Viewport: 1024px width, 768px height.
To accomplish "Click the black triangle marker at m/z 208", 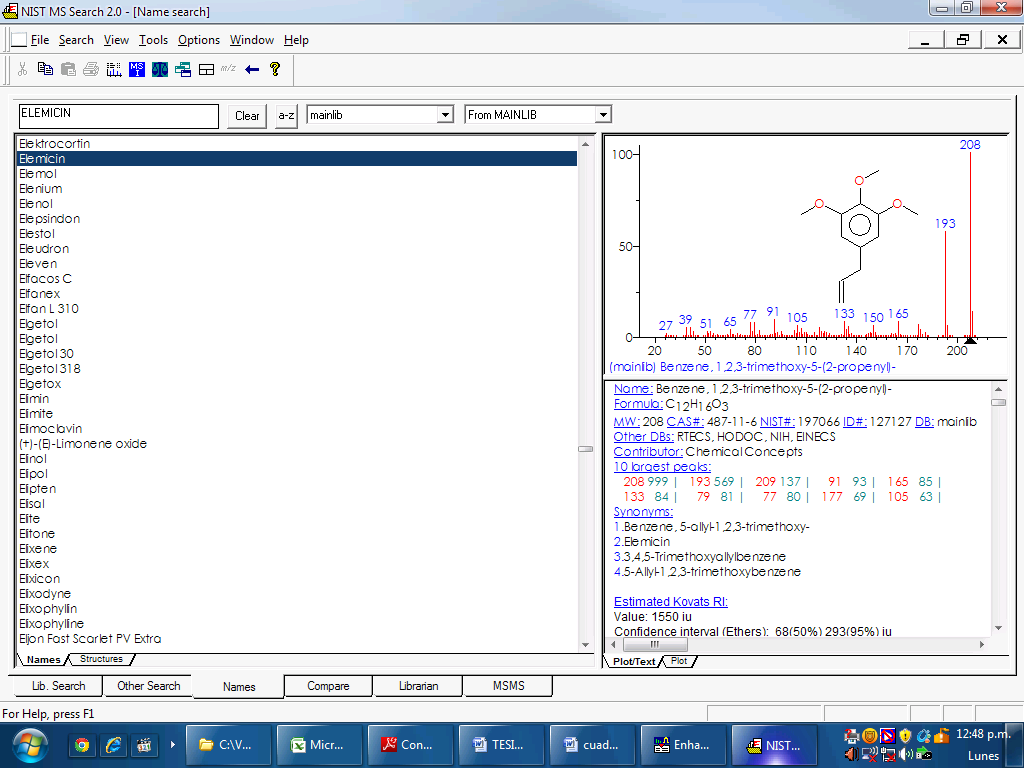I will tap(970, 340).
